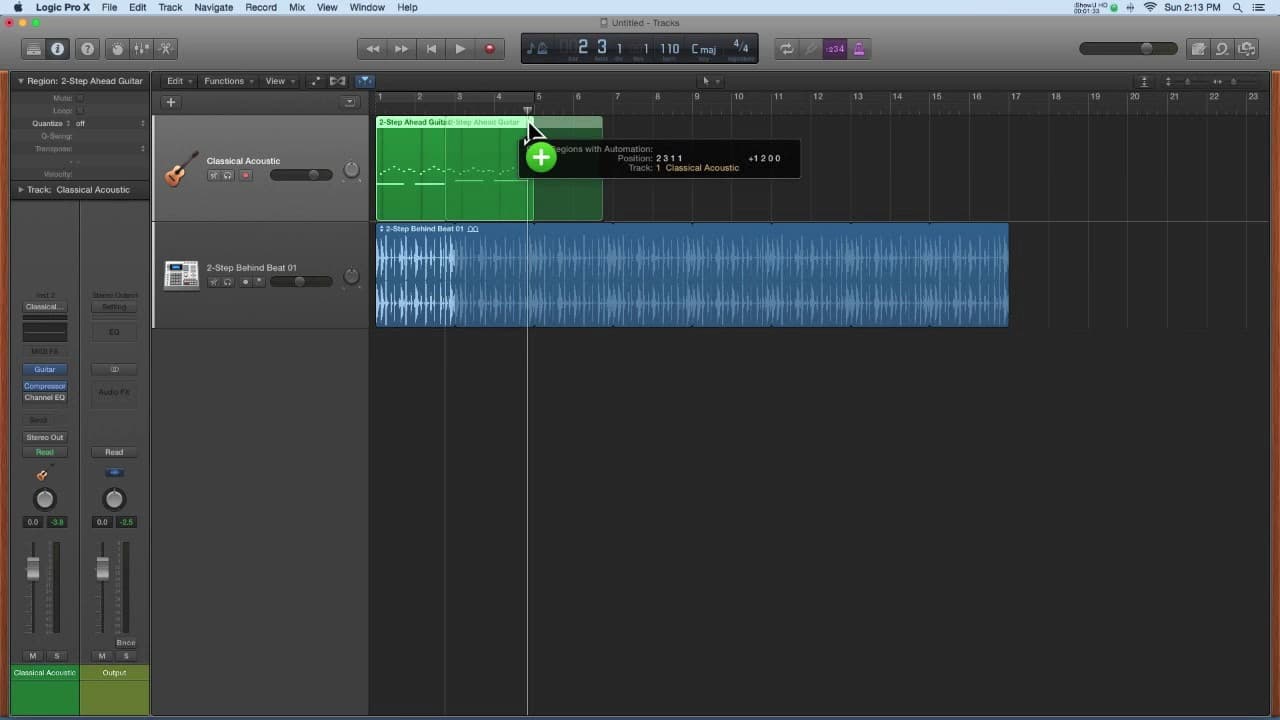
Task: Open the Channel EQ plug-in slot
Action: pos(45,397)
